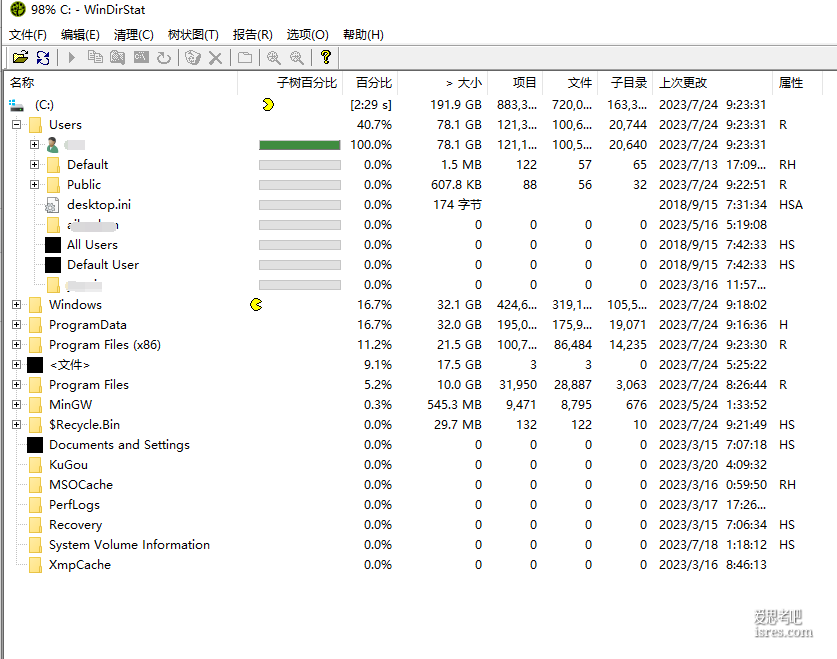
Task: Click the Zoom out toolbar icon
Action: pyautogui.click(x=297, y=57)
